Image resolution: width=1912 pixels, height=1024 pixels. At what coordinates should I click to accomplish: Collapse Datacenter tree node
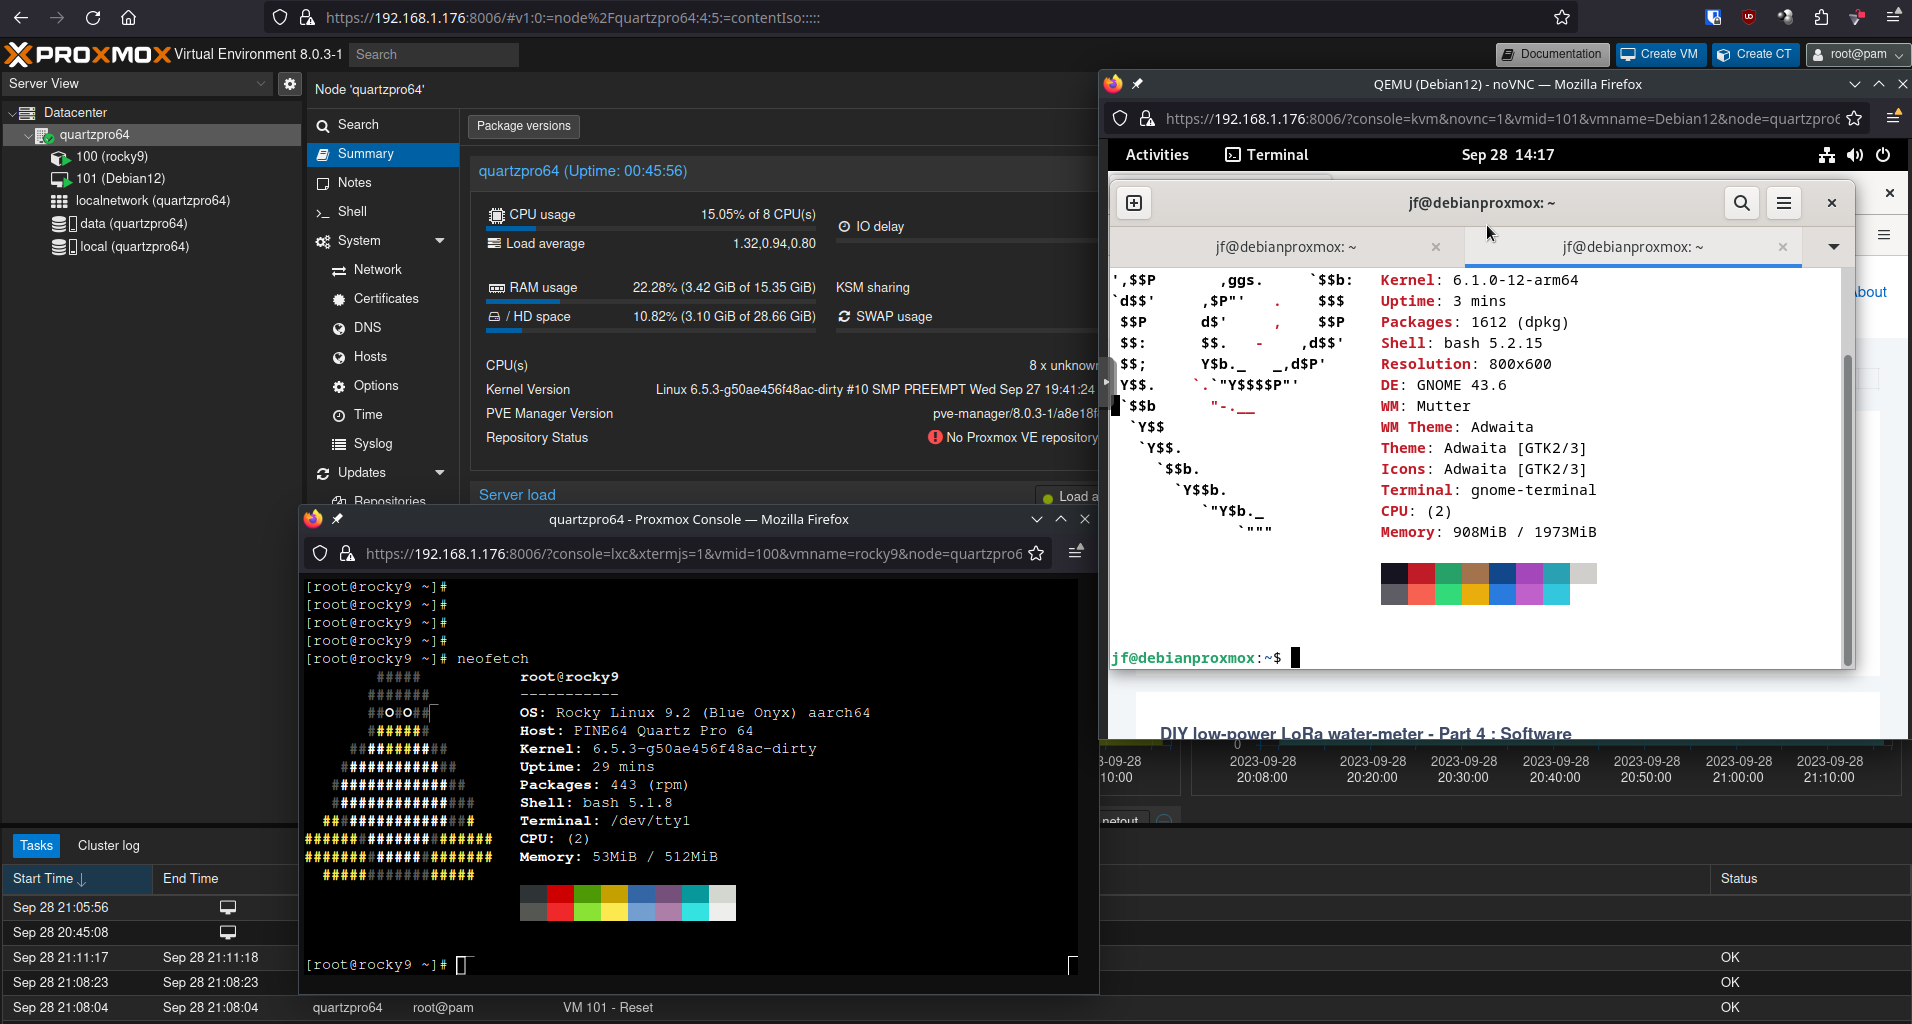11,113
